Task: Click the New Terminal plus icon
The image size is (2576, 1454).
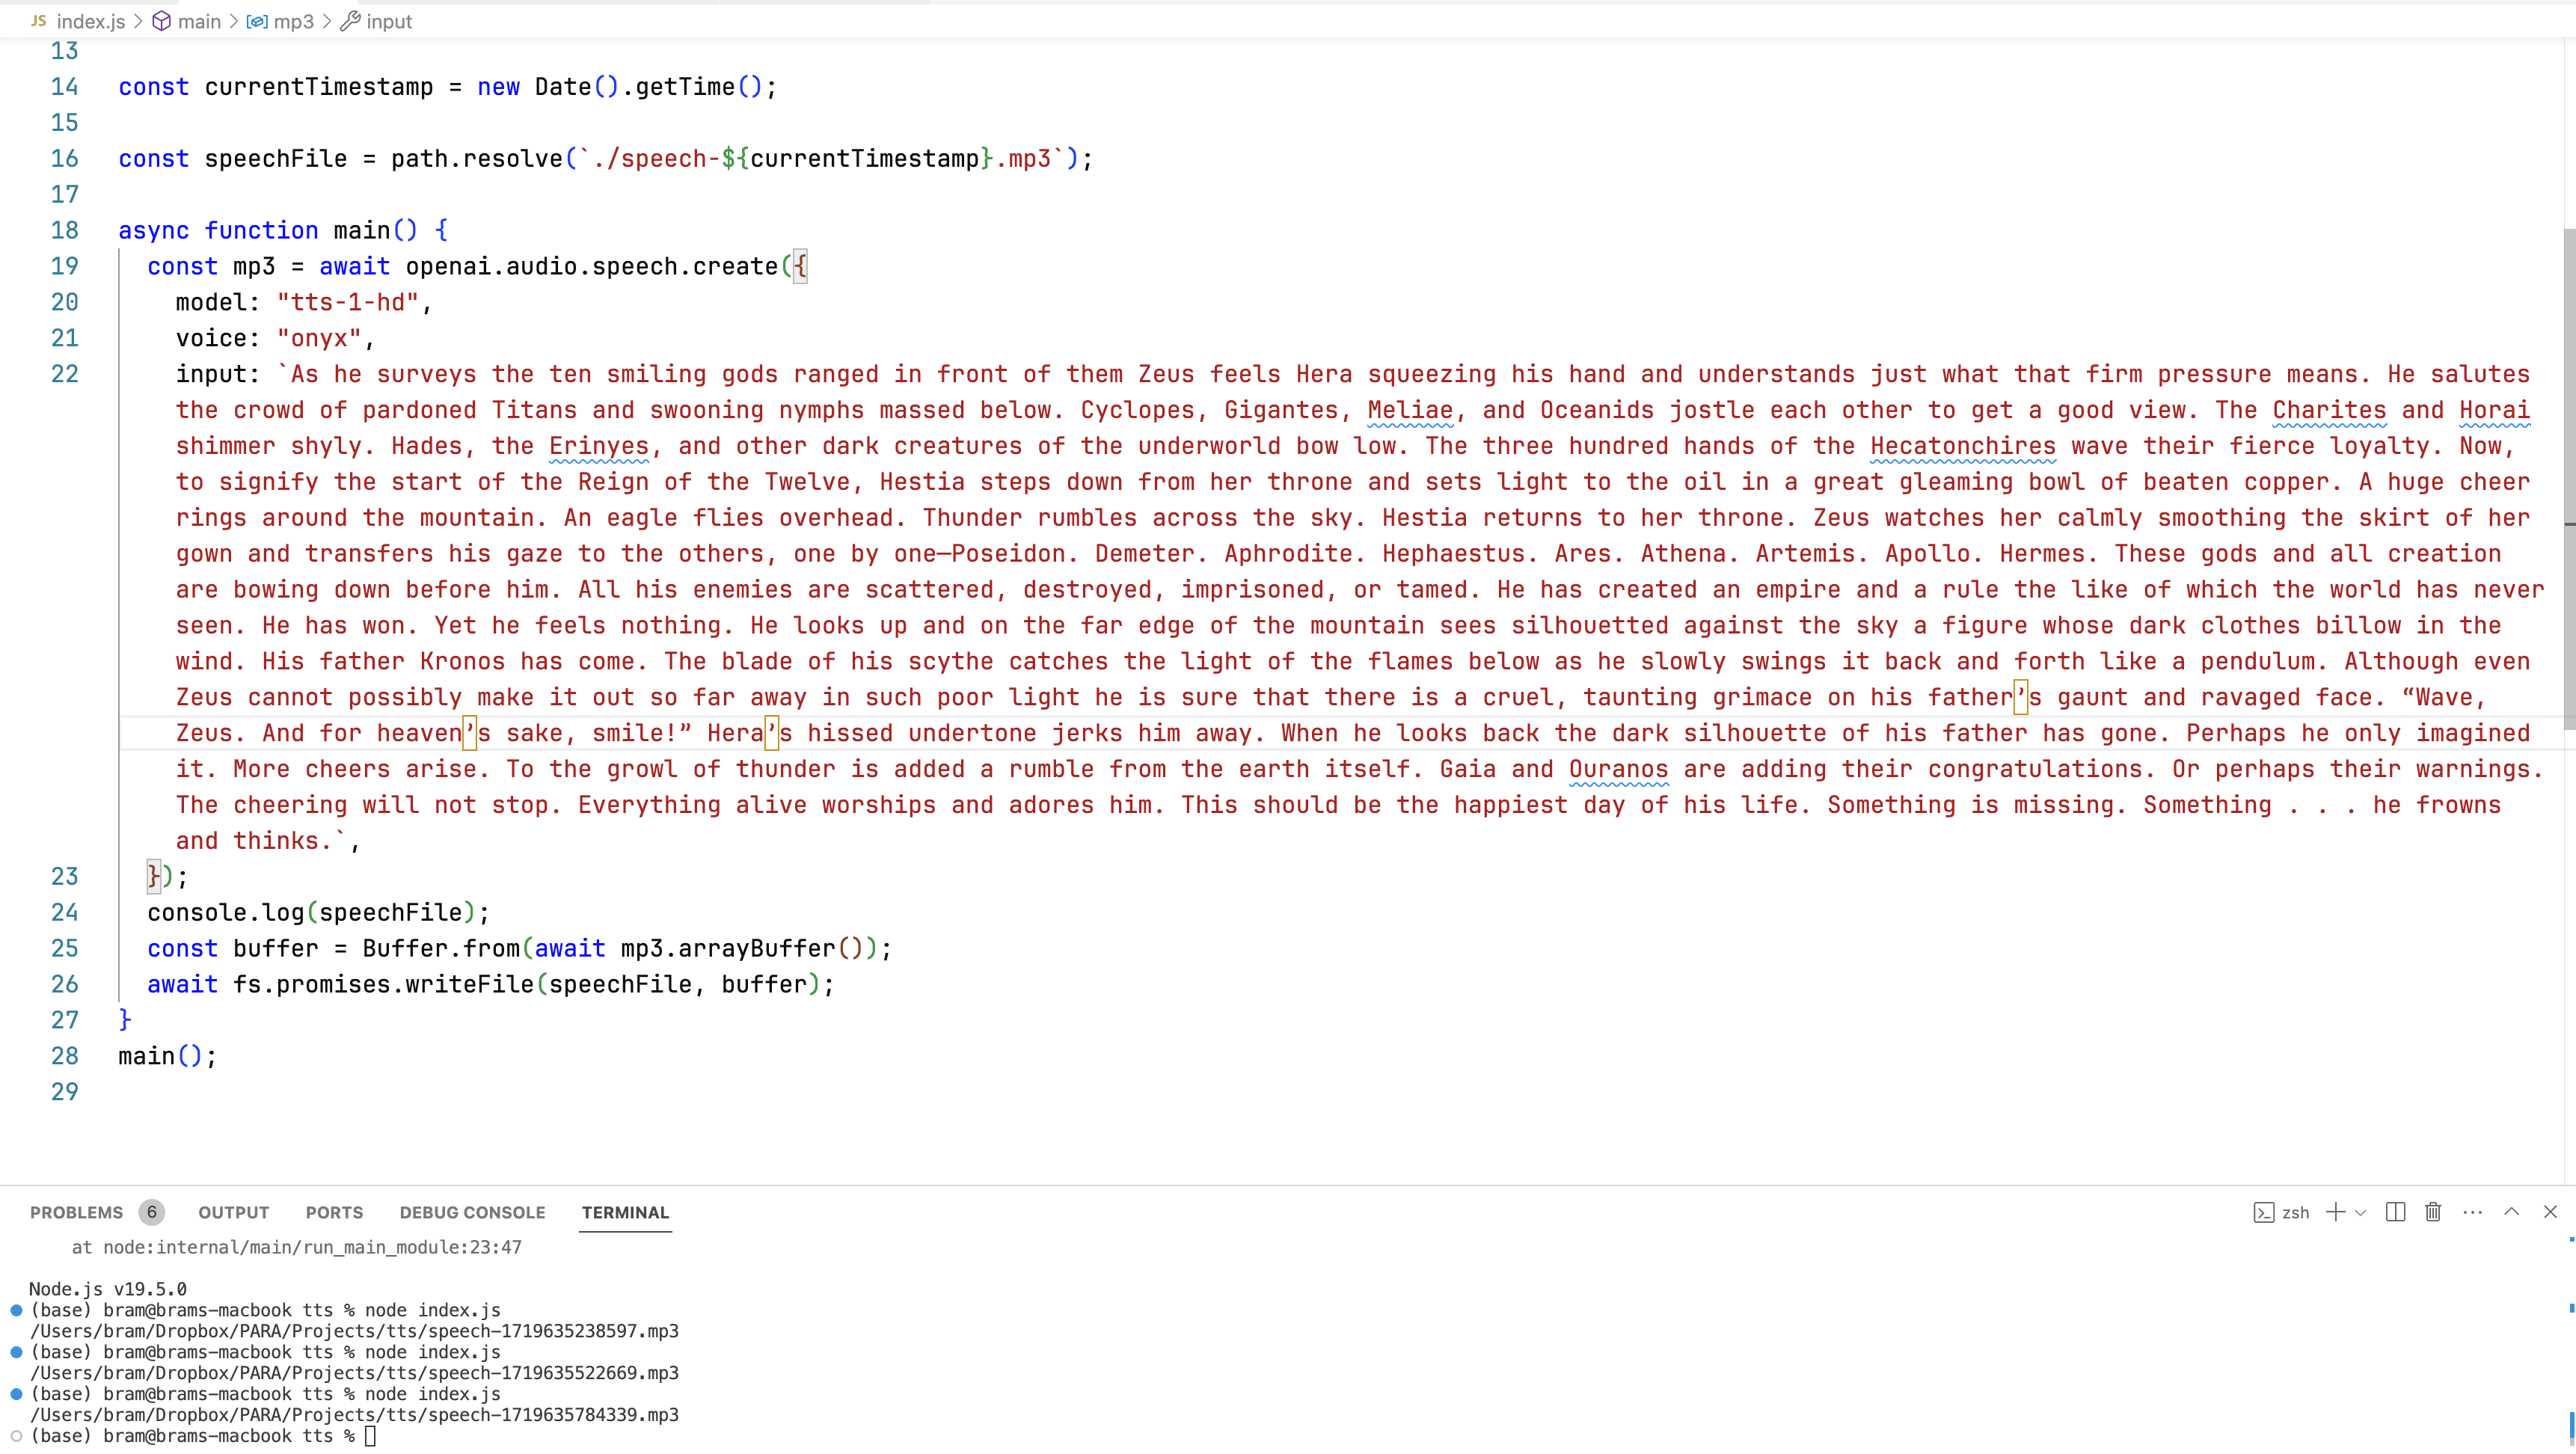Action: [x=2335, y=1212]
